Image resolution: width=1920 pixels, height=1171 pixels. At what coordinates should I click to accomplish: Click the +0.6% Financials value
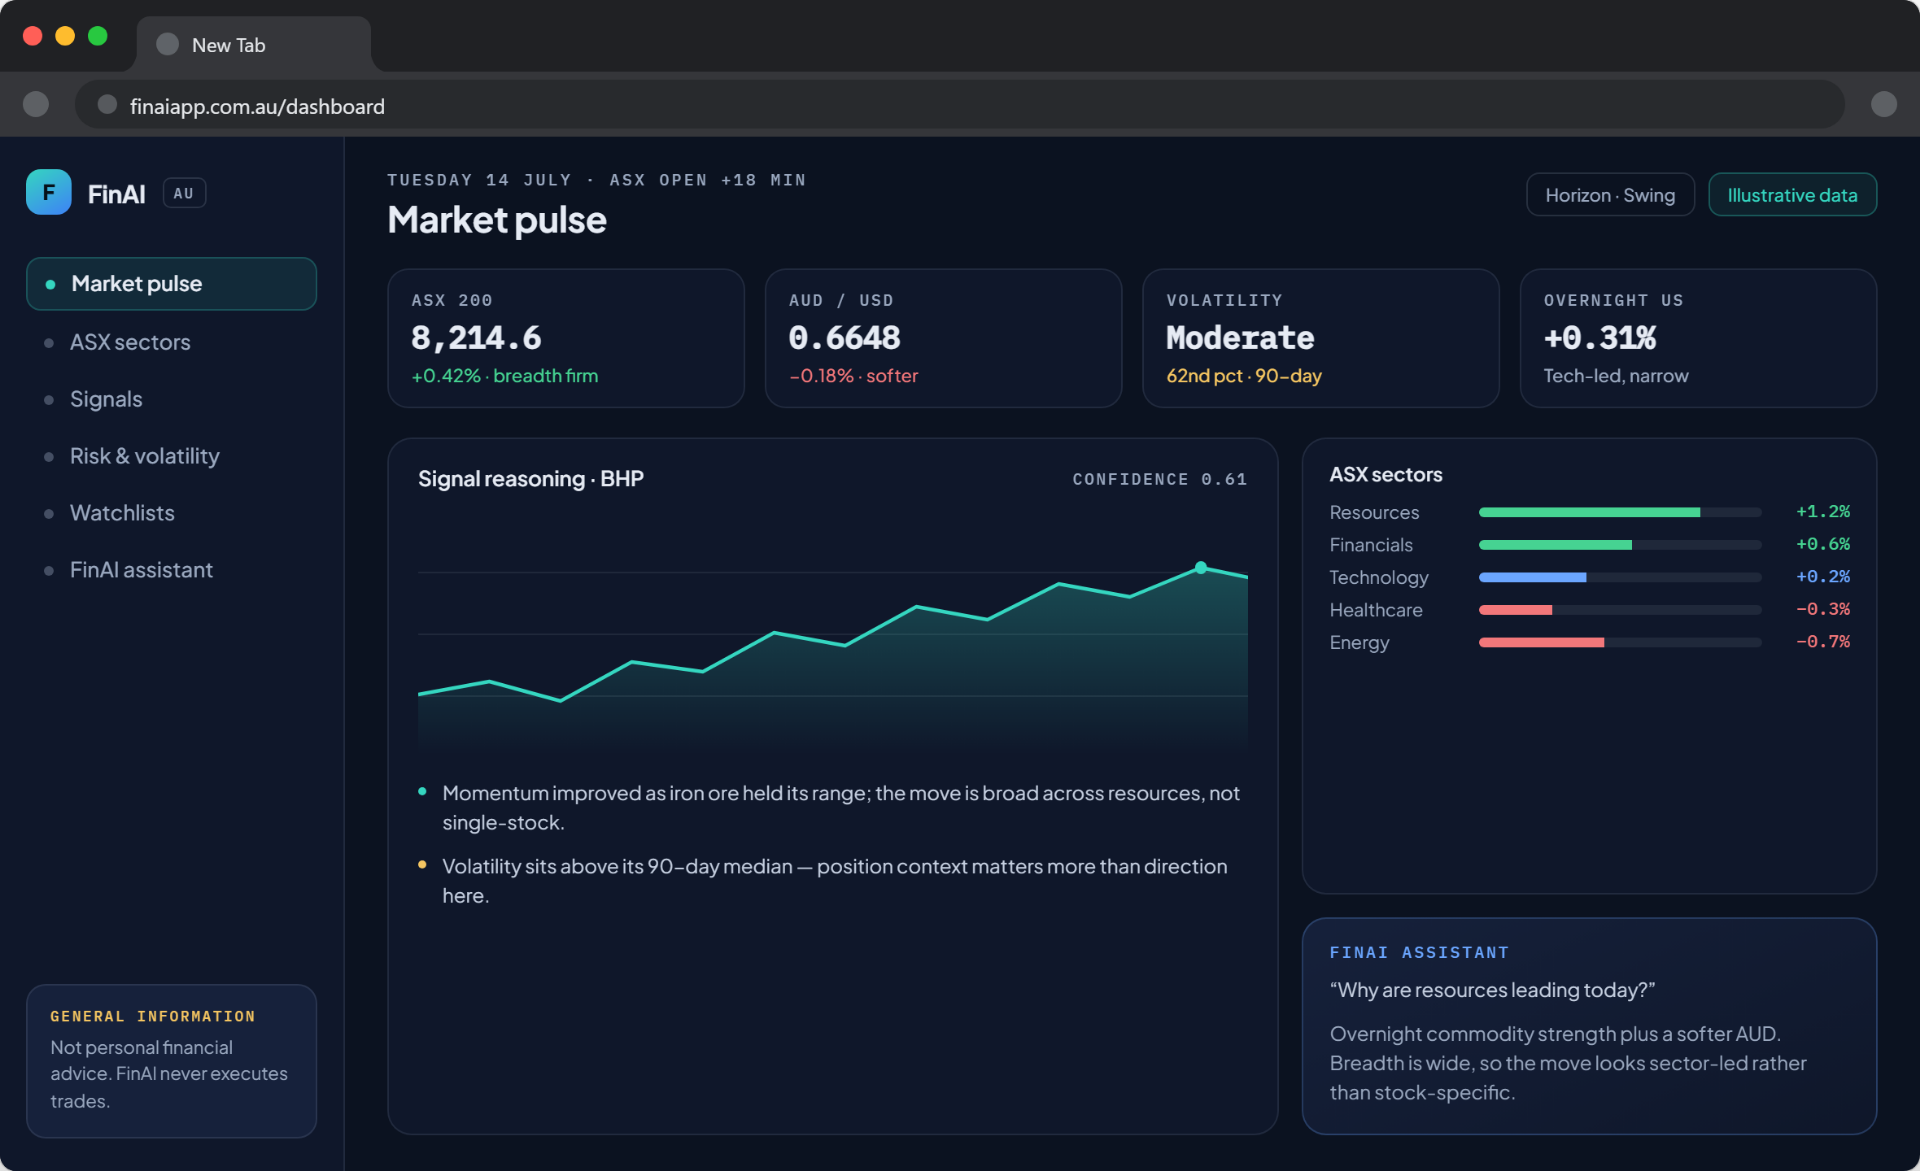(1823, 545)
